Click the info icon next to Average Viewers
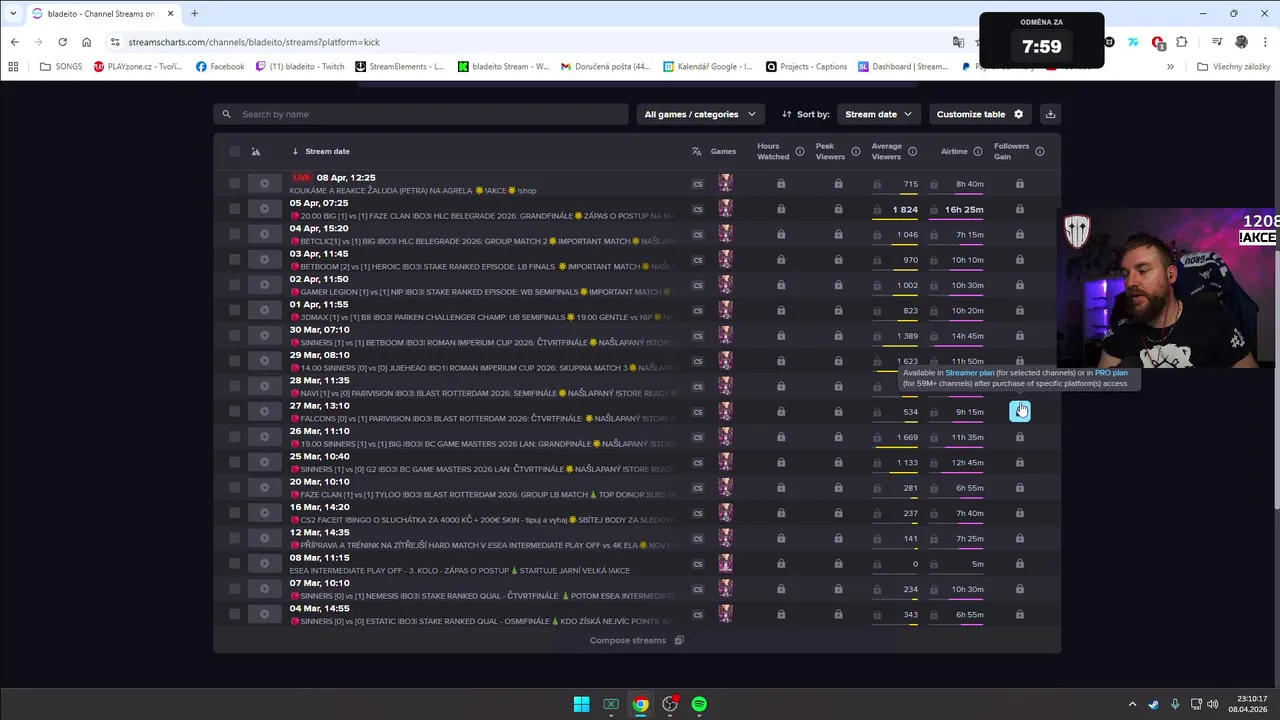This screenshot has height=720, width=1280. coord(912,152)
